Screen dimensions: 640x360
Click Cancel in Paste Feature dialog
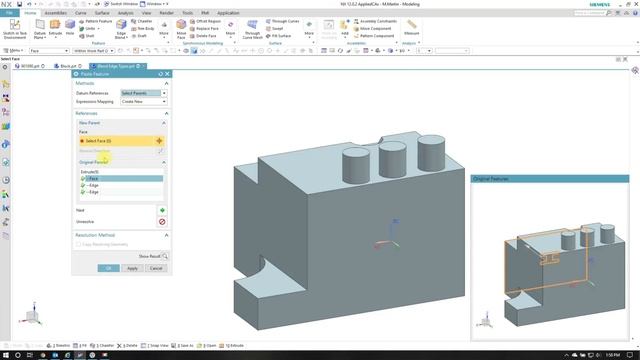[x=156, y=268]
